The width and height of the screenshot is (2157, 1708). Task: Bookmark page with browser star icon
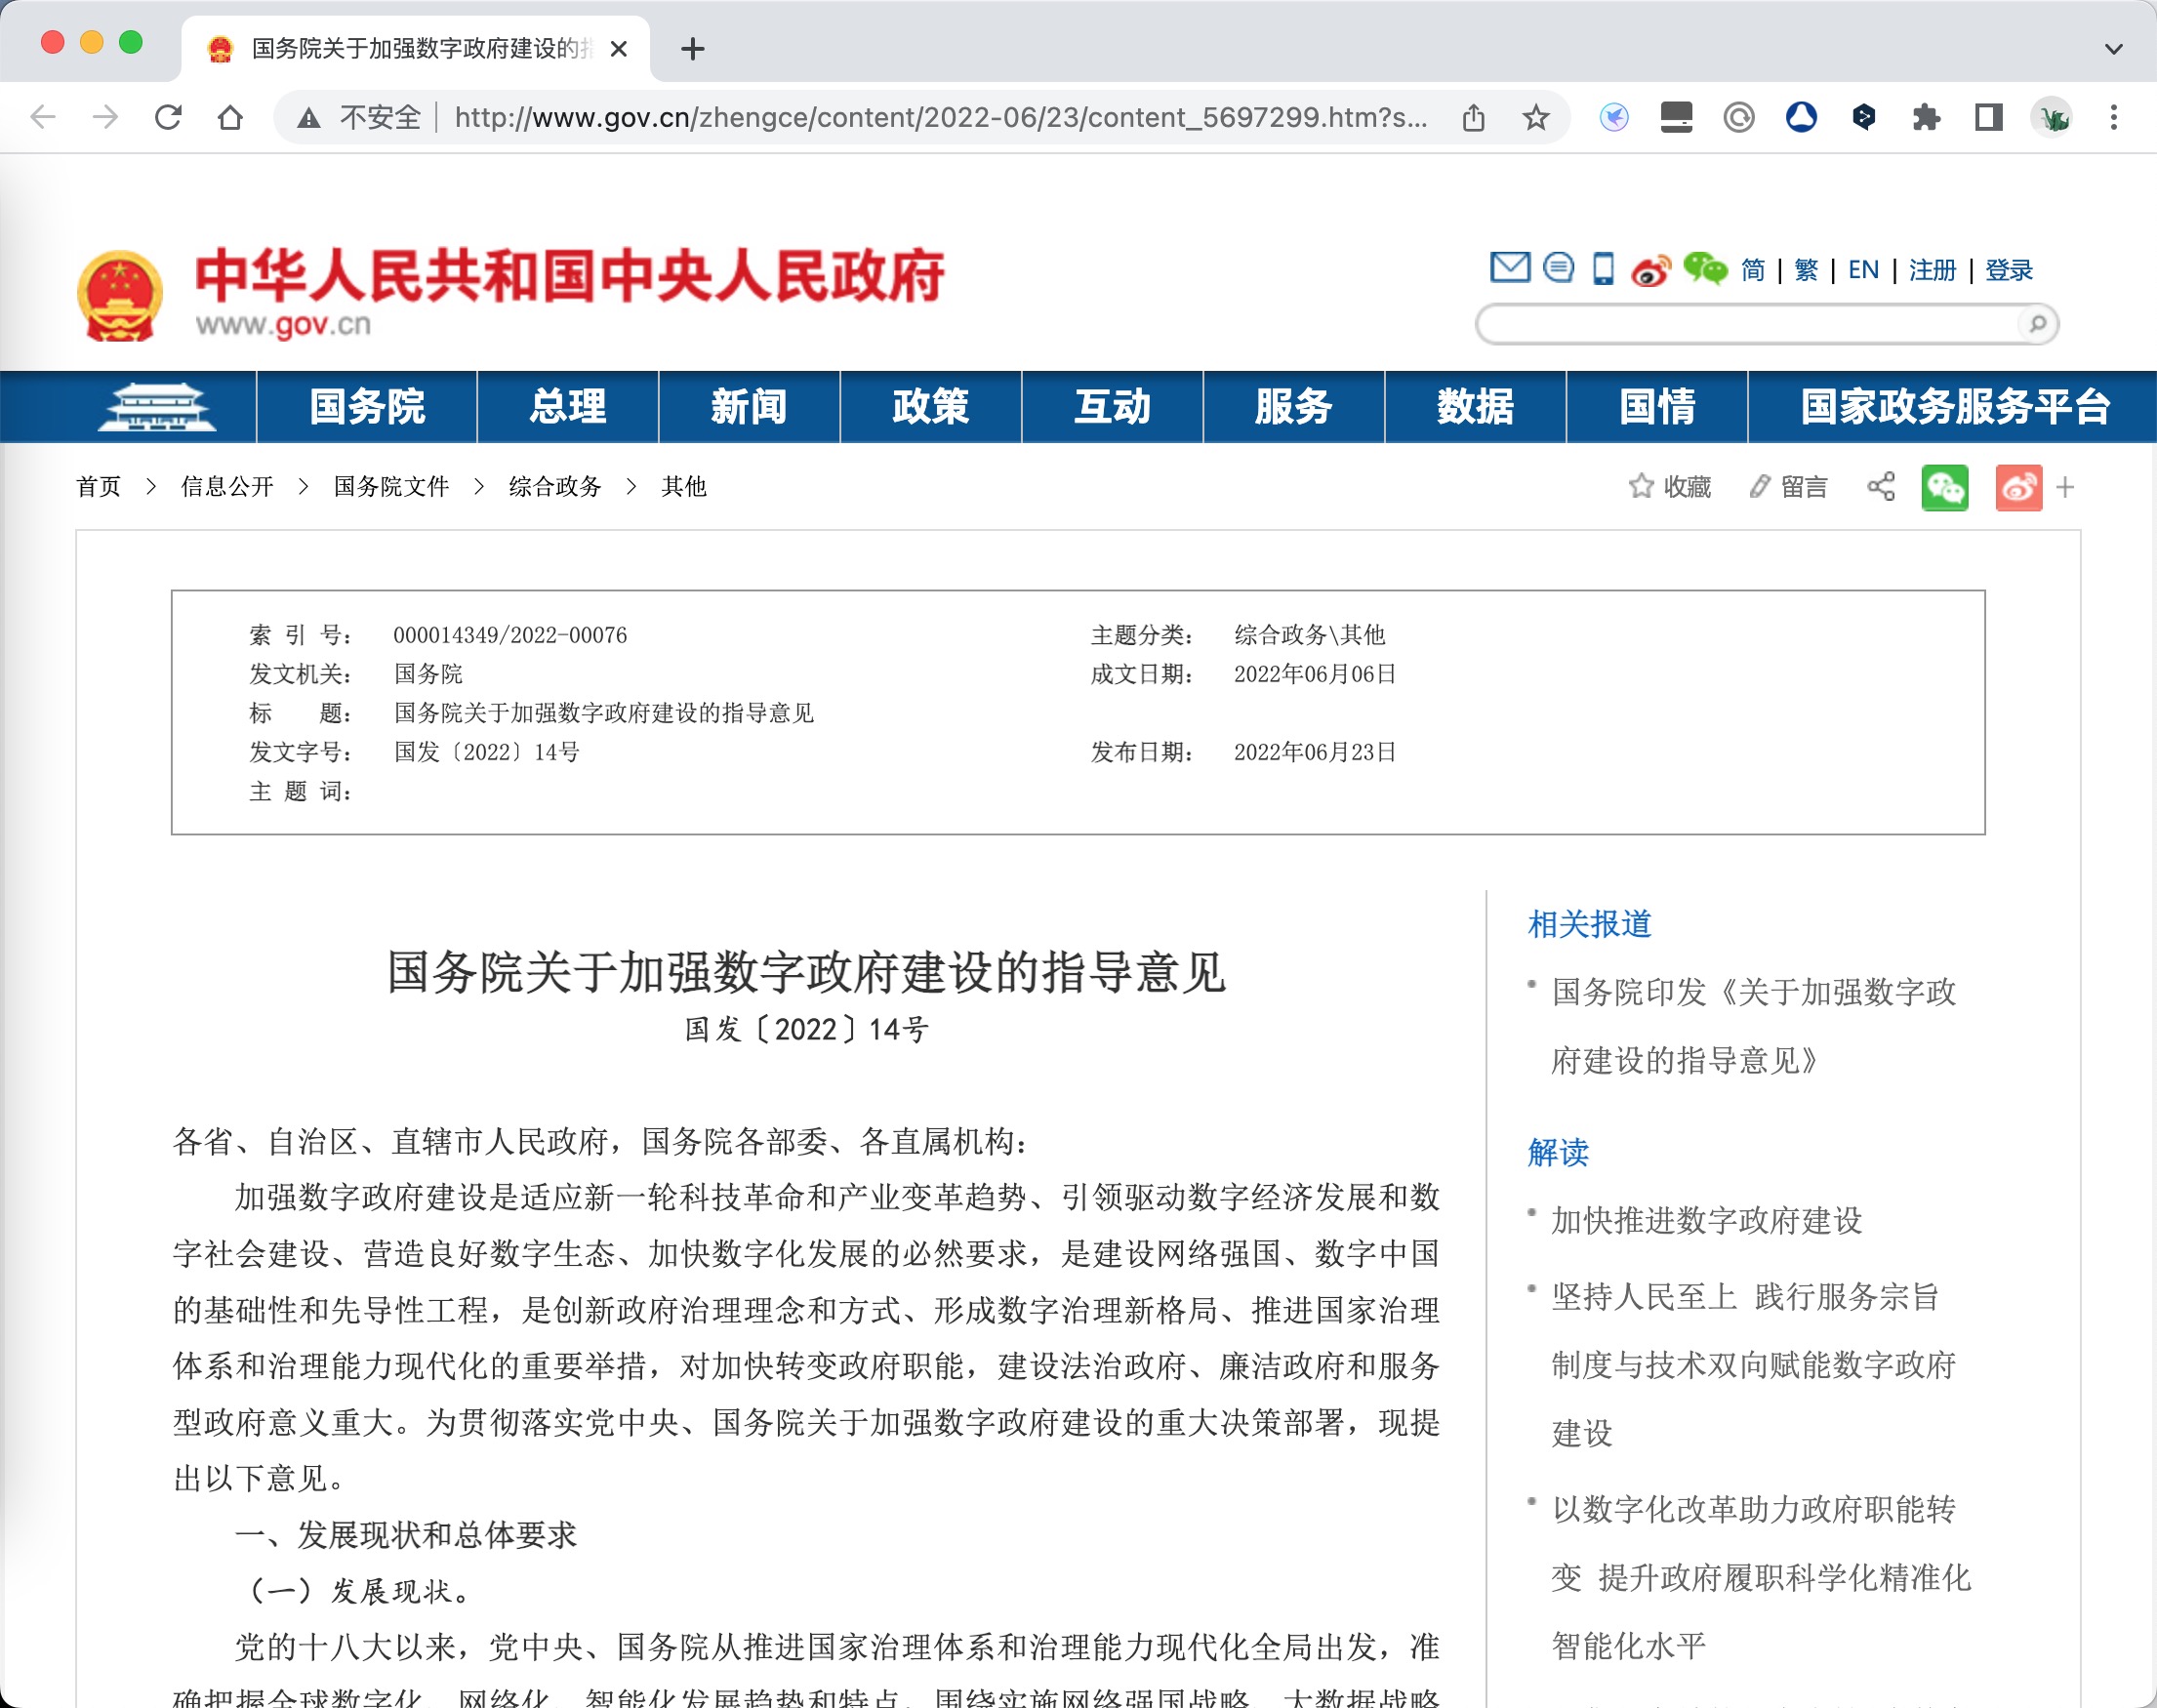(1536, 118)
